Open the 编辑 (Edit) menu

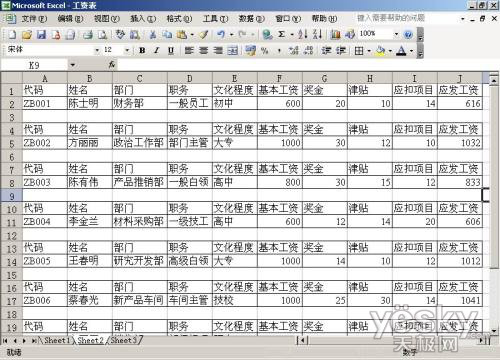70,19
